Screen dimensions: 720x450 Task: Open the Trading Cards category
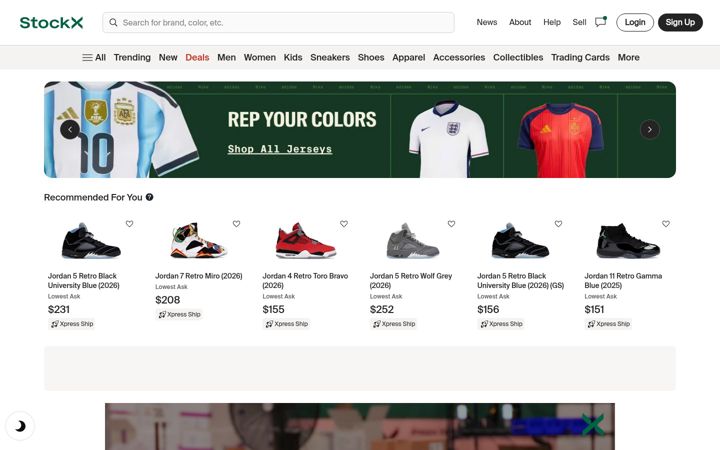580,57
